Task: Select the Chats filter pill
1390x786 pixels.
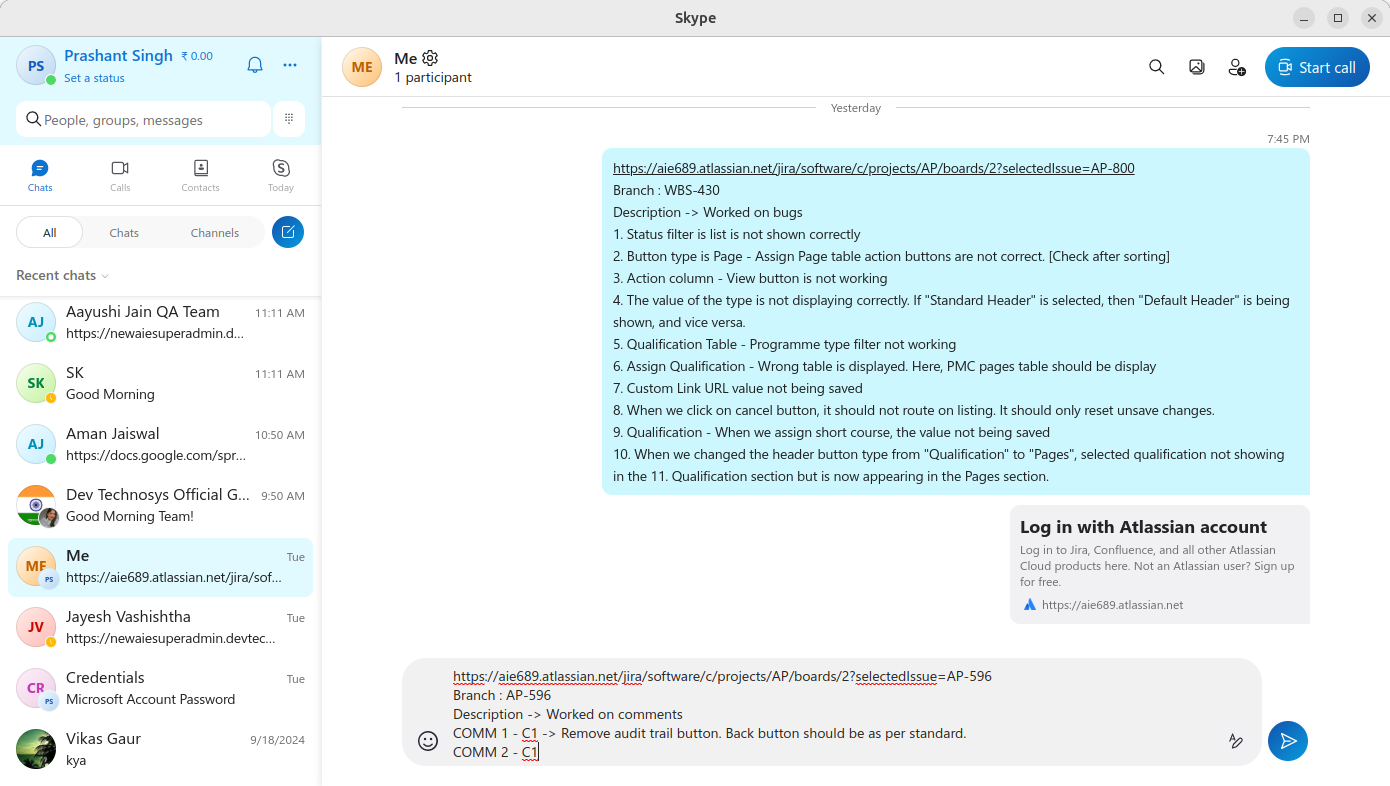Action: [124, 232]
